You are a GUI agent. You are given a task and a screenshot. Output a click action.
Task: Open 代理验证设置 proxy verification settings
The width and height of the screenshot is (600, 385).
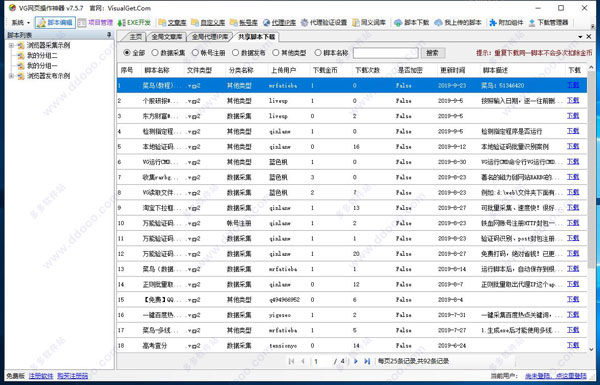click(324, 23)
